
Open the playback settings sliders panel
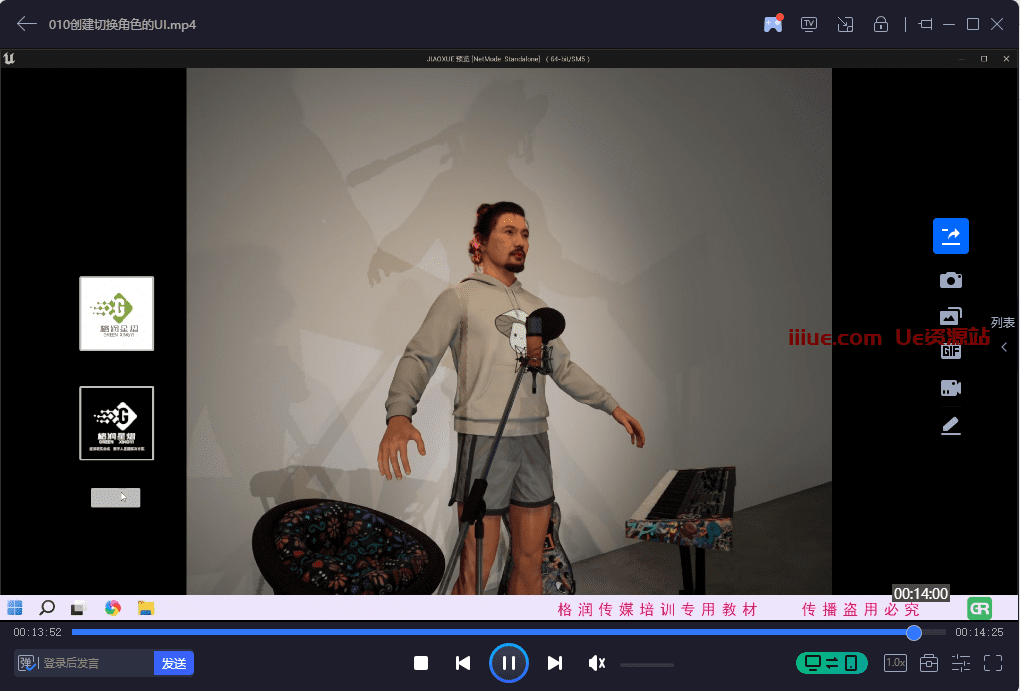(x=961, y=663)
